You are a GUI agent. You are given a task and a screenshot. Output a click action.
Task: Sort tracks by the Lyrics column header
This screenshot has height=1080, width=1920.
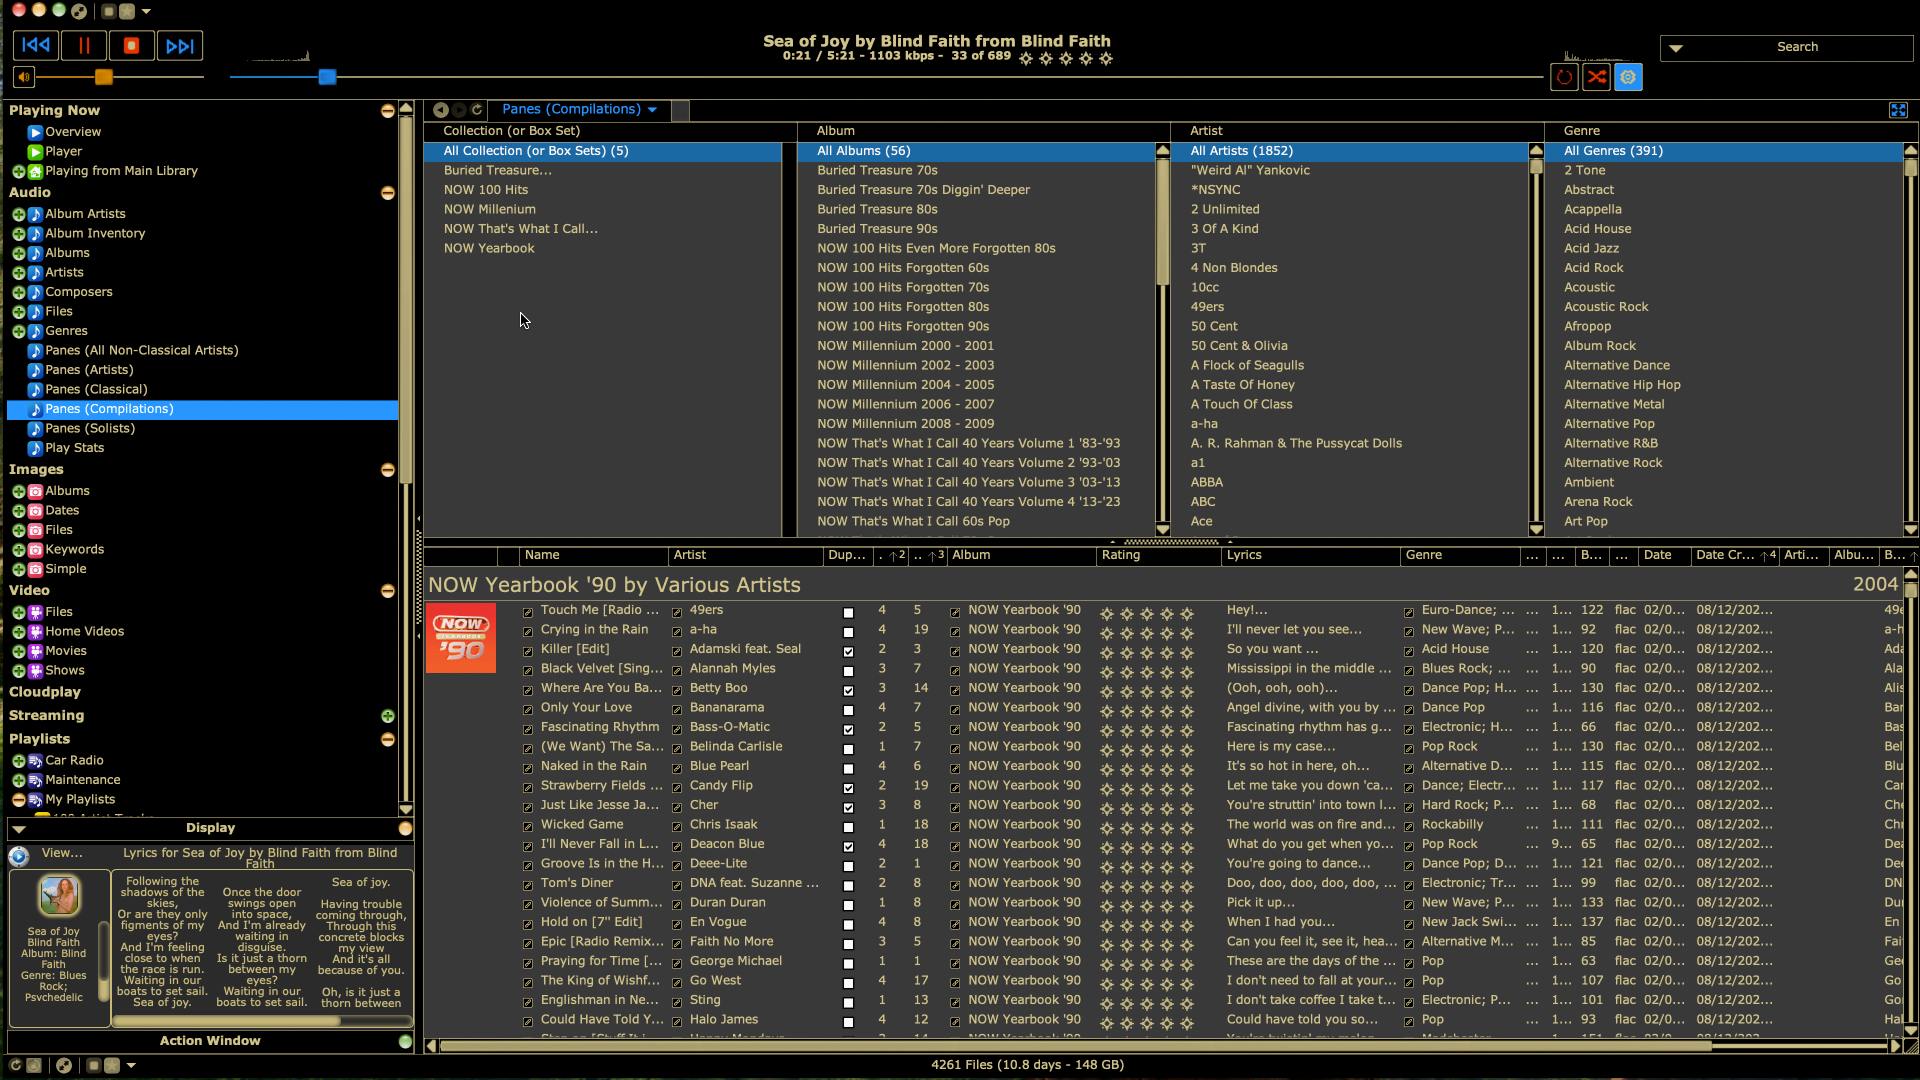[1310, 555]
